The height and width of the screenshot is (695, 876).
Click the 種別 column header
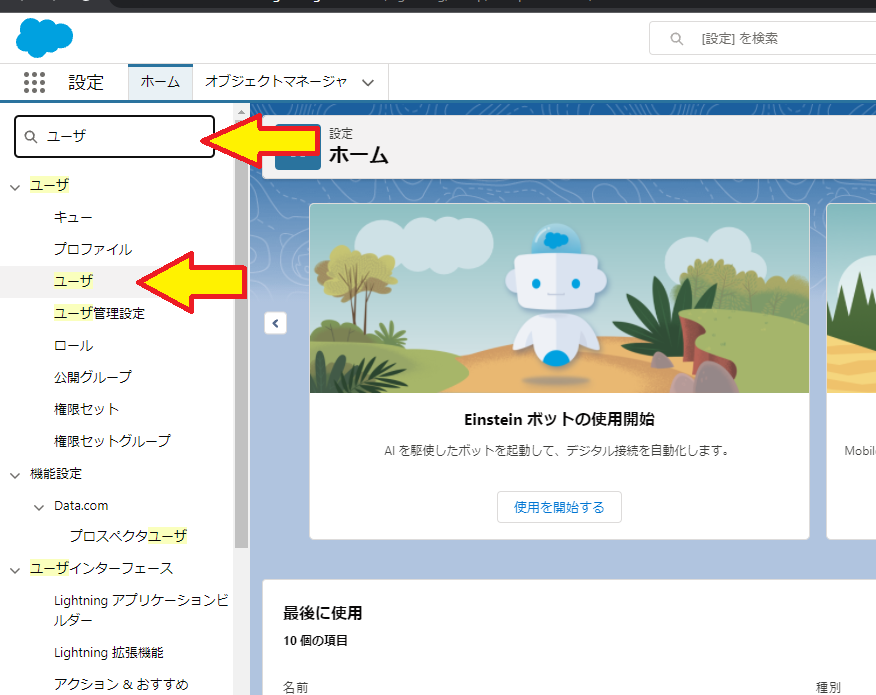[829, 688]
